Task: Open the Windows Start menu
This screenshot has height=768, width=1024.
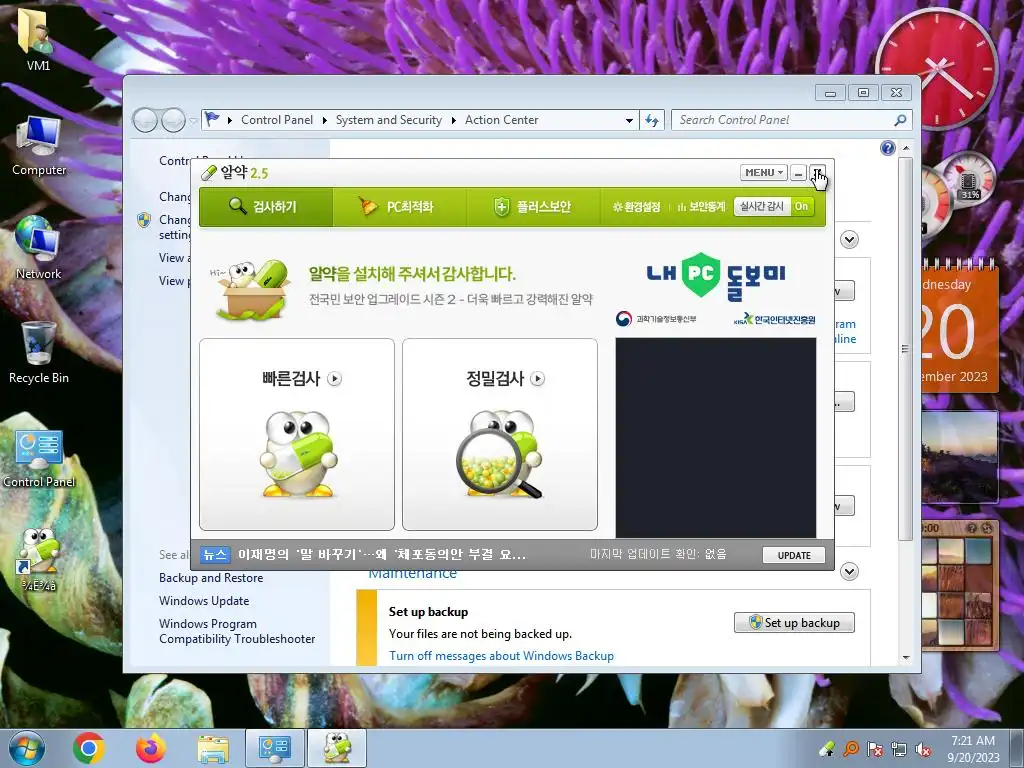Action: [27, 748]
